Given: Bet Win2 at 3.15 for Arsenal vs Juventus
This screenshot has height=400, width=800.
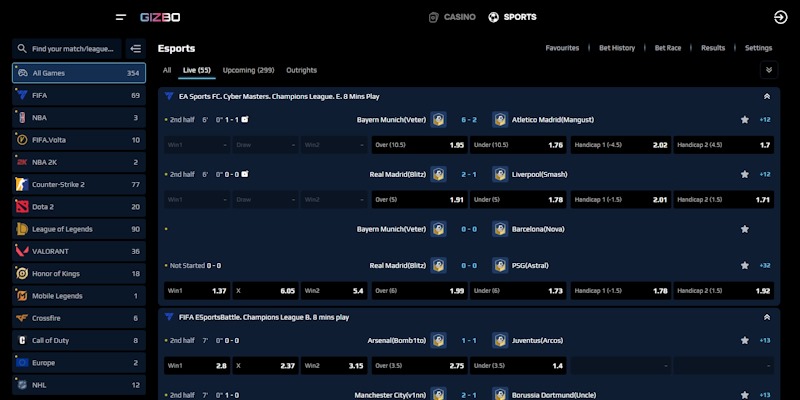Looking at the screenshot, I should pos(334,366).
